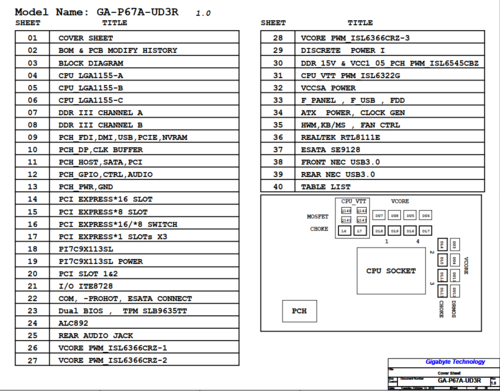Click the PCH block in layout diagram
Image resolution: width=500 pixels, height=391 pixels.
pos(299,311)
